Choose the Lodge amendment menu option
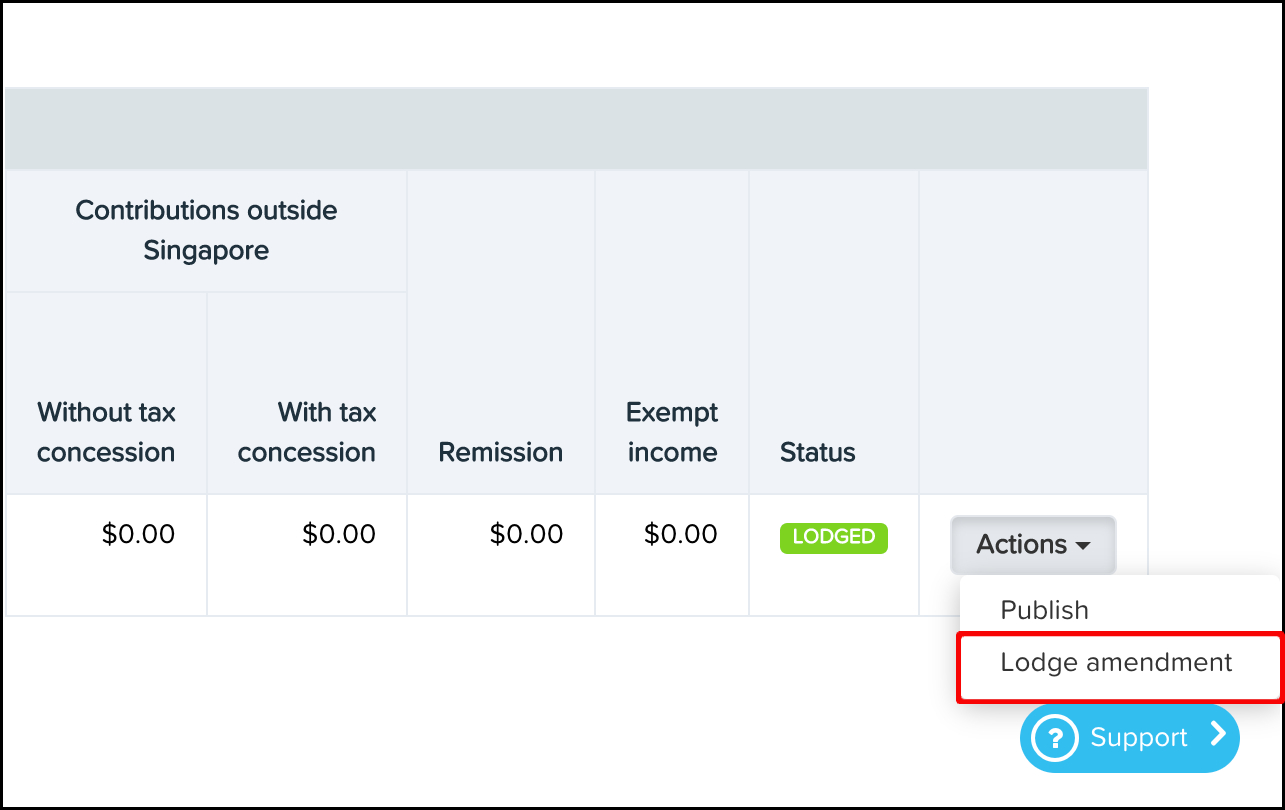The image size is (1285, 810). [1116, 663]
